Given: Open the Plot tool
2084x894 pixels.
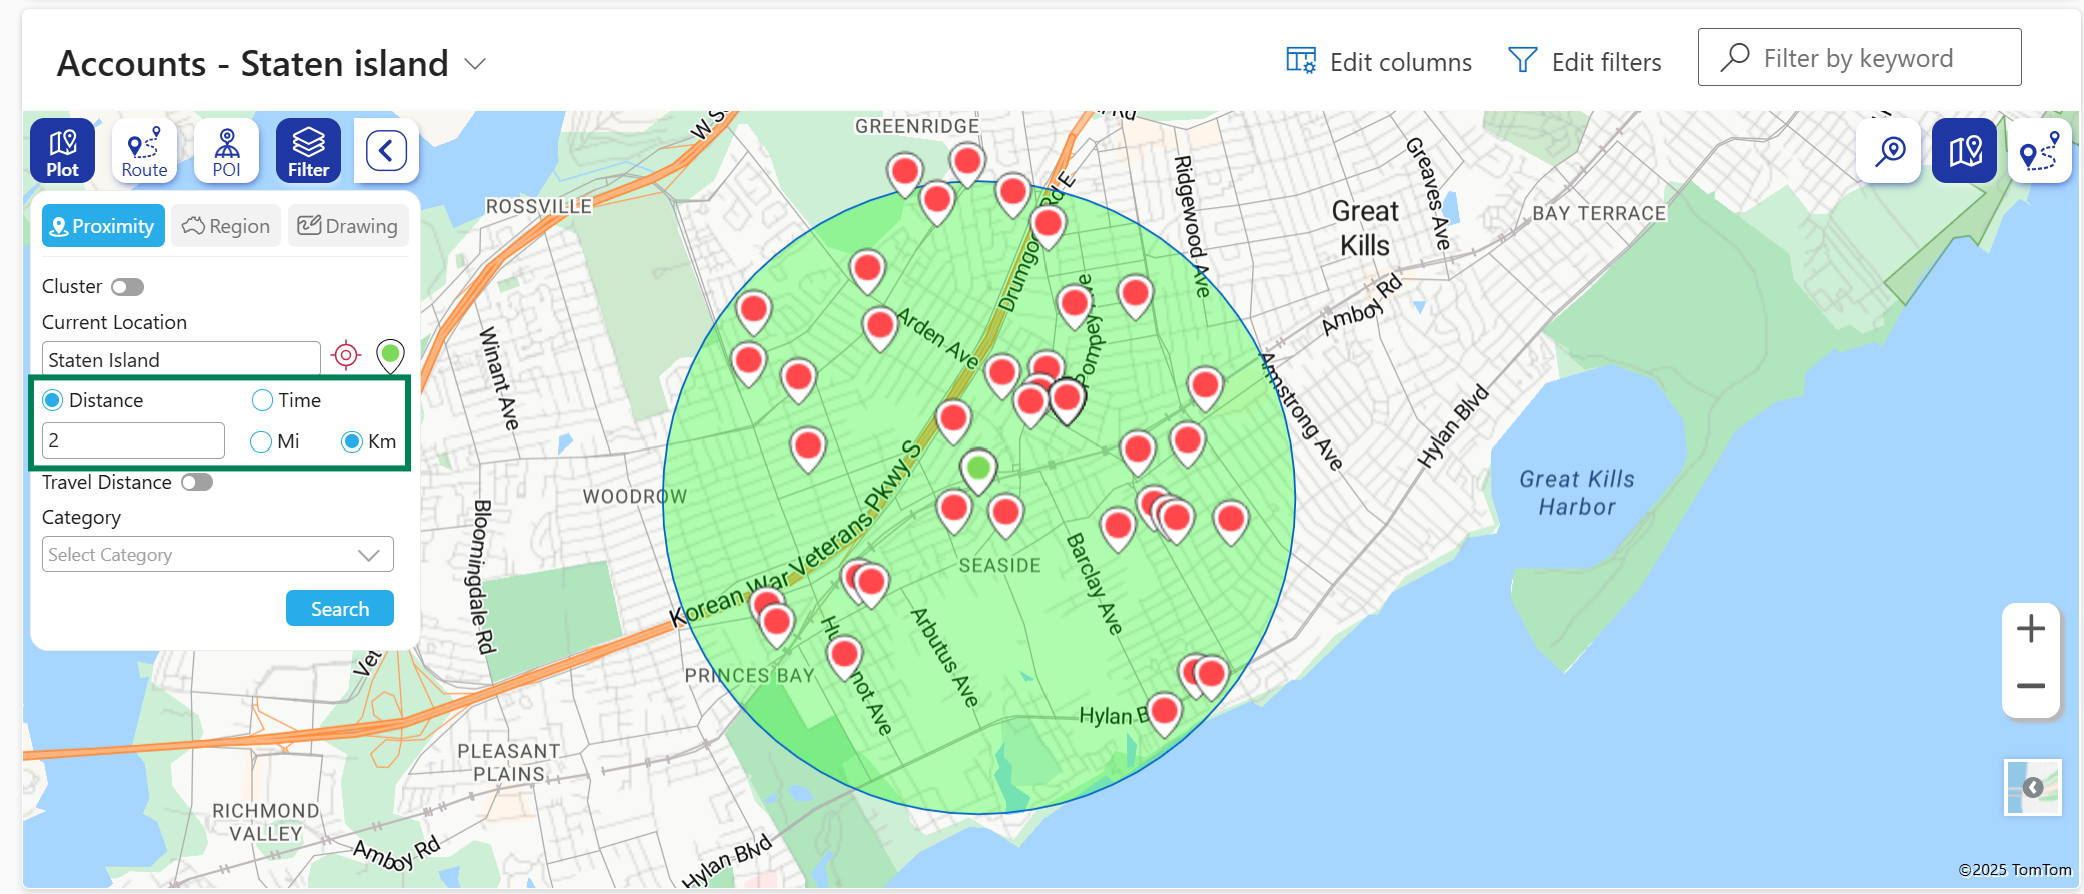Looking at the screenshot, I should 62,151.
